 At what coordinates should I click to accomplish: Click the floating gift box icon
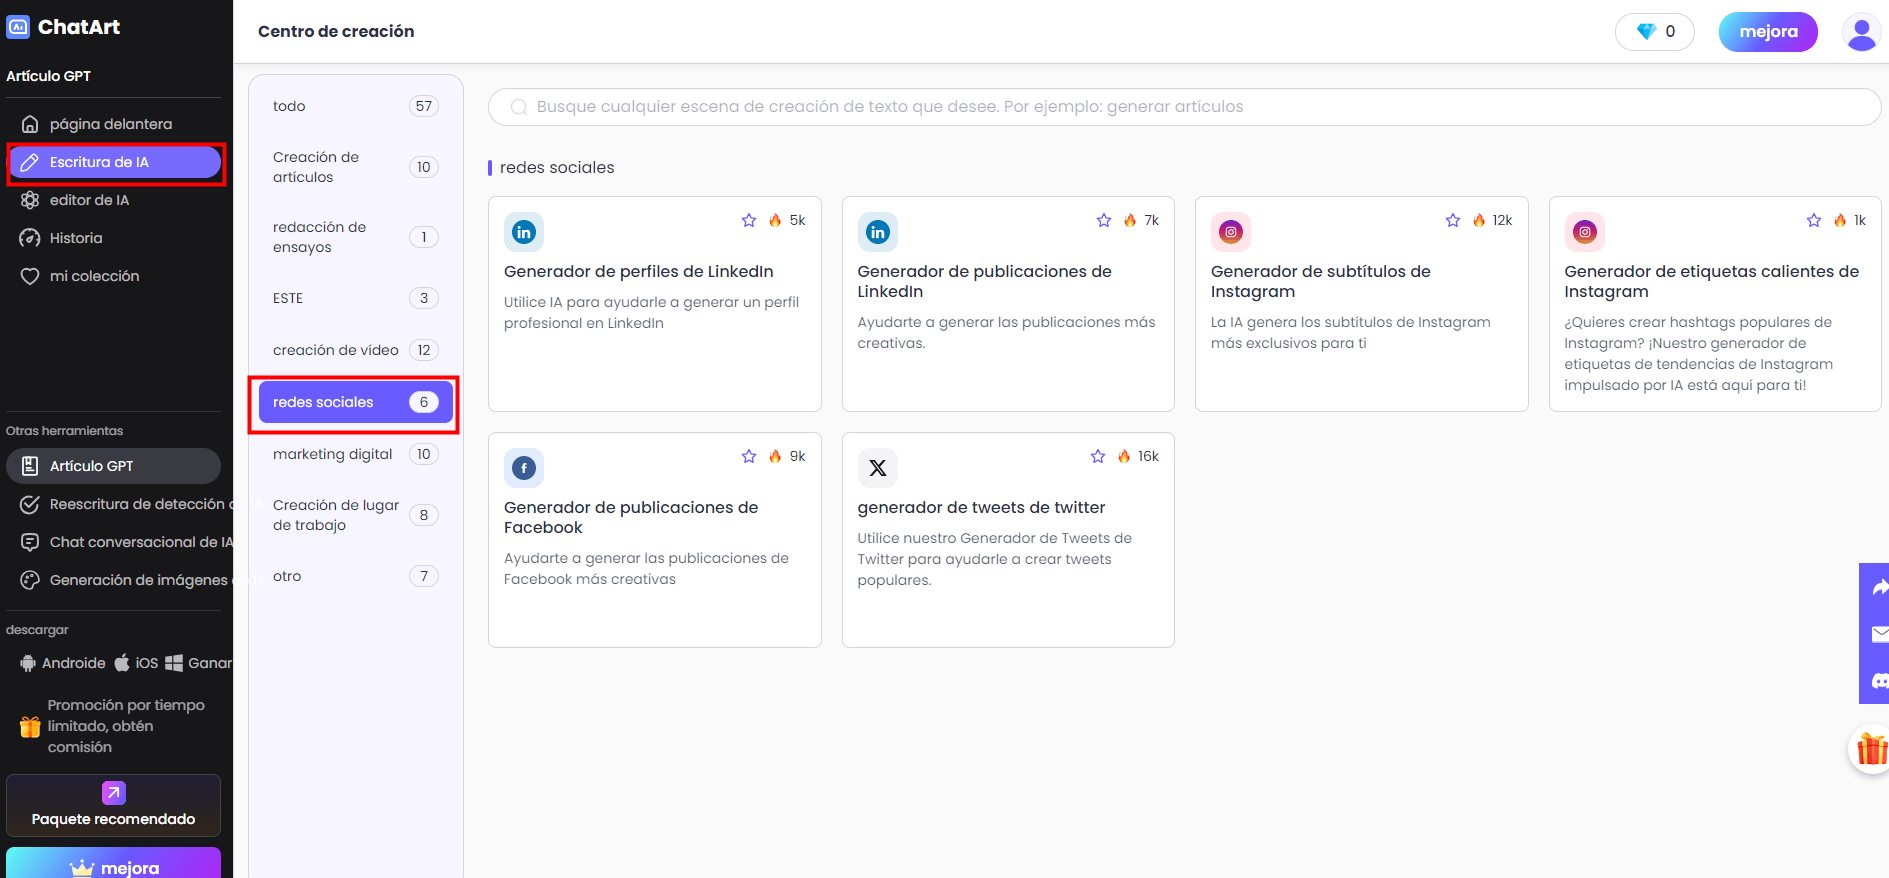click(x=1871, y=748)
